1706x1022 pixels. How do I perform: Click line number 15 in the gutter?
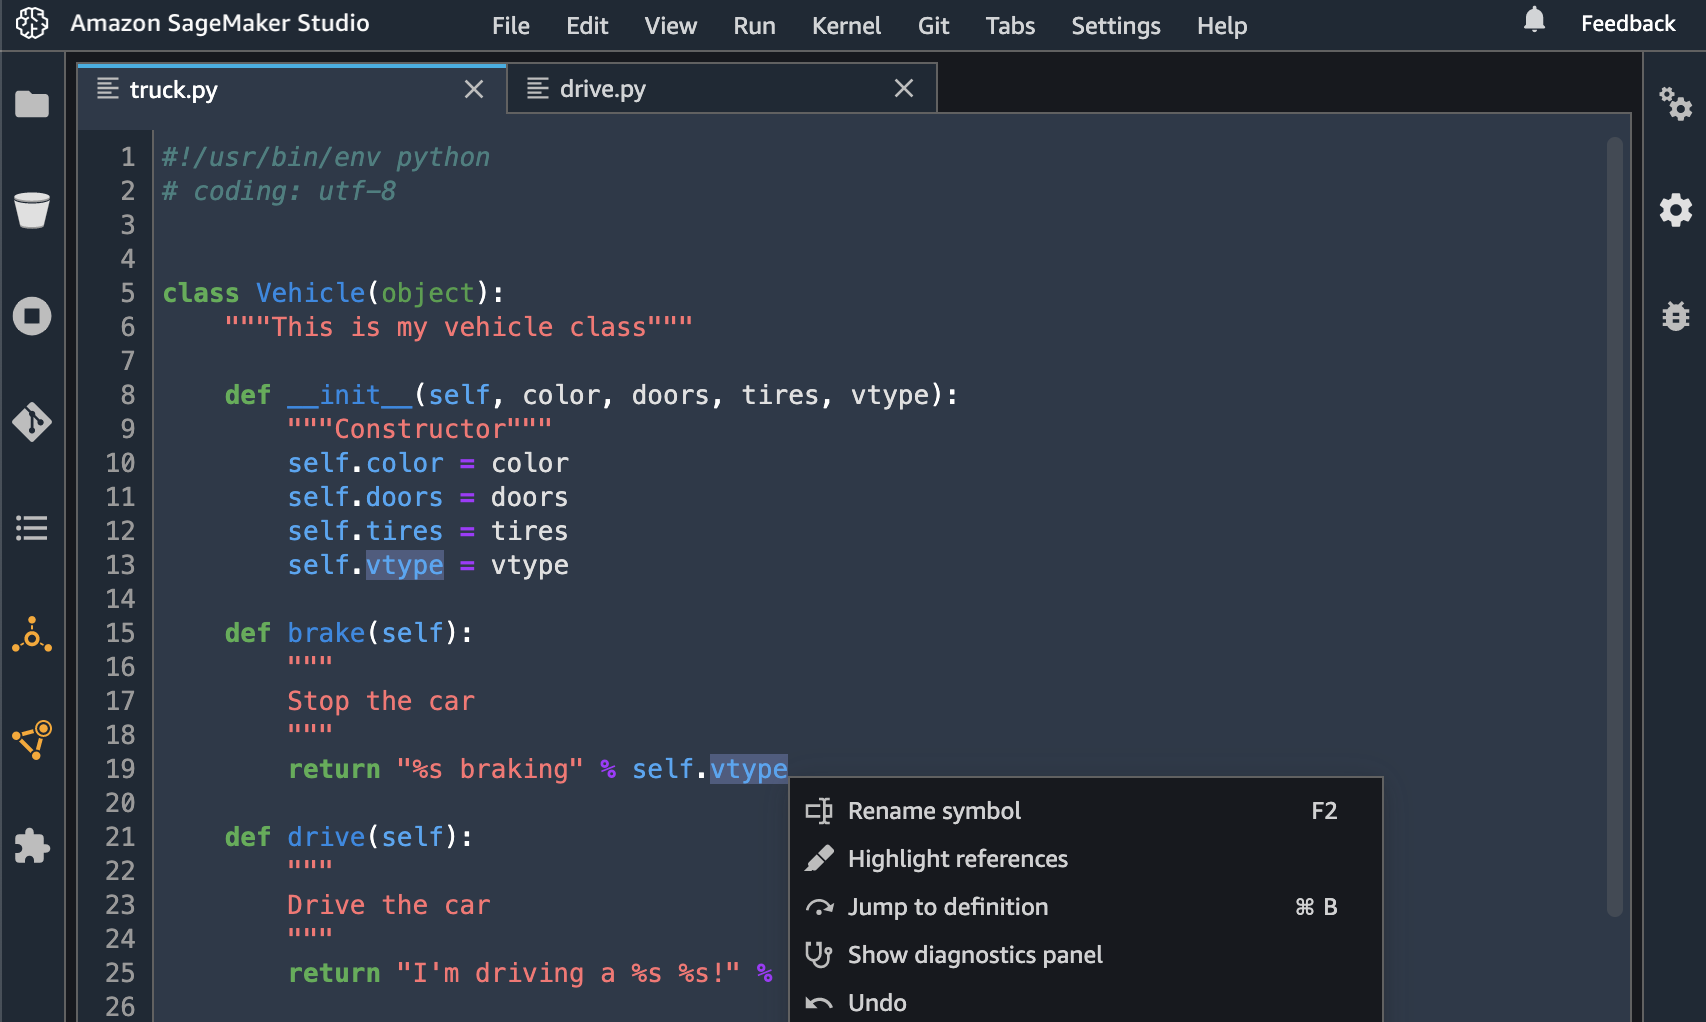(x=120, y=633)
